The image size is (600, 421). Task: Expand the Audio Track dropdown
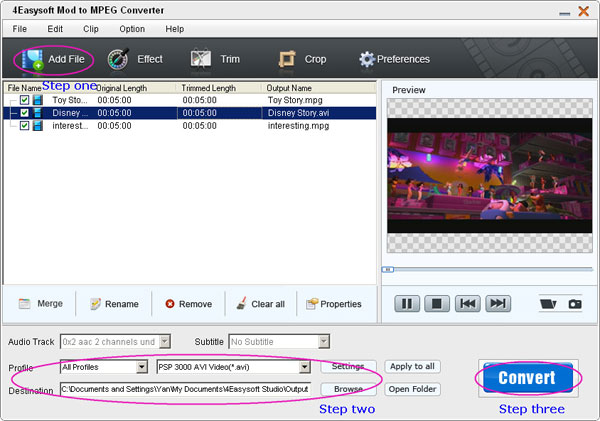point(165,341)
